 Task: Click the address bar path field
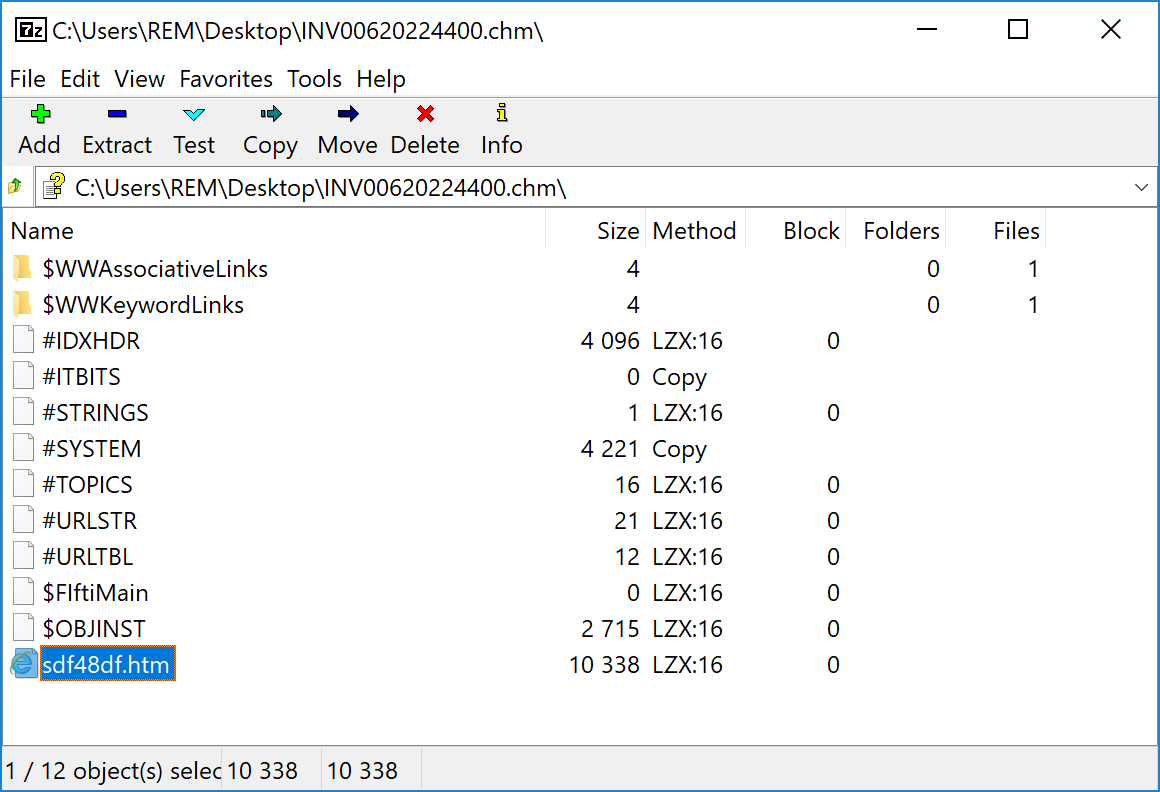tap(600, 187)
